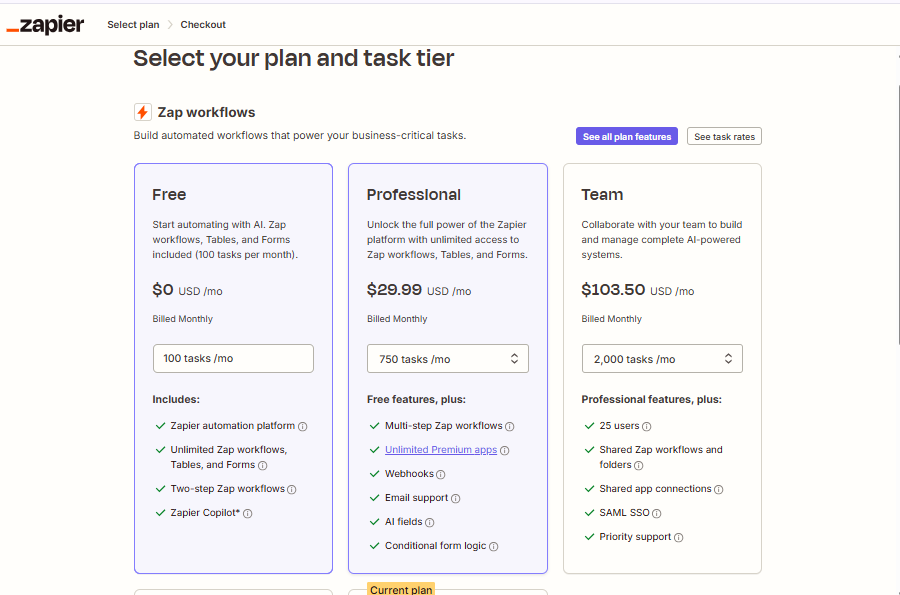Click the Zapier Copilot feature text
Viewport: 900px width, 595px height.
205,513
